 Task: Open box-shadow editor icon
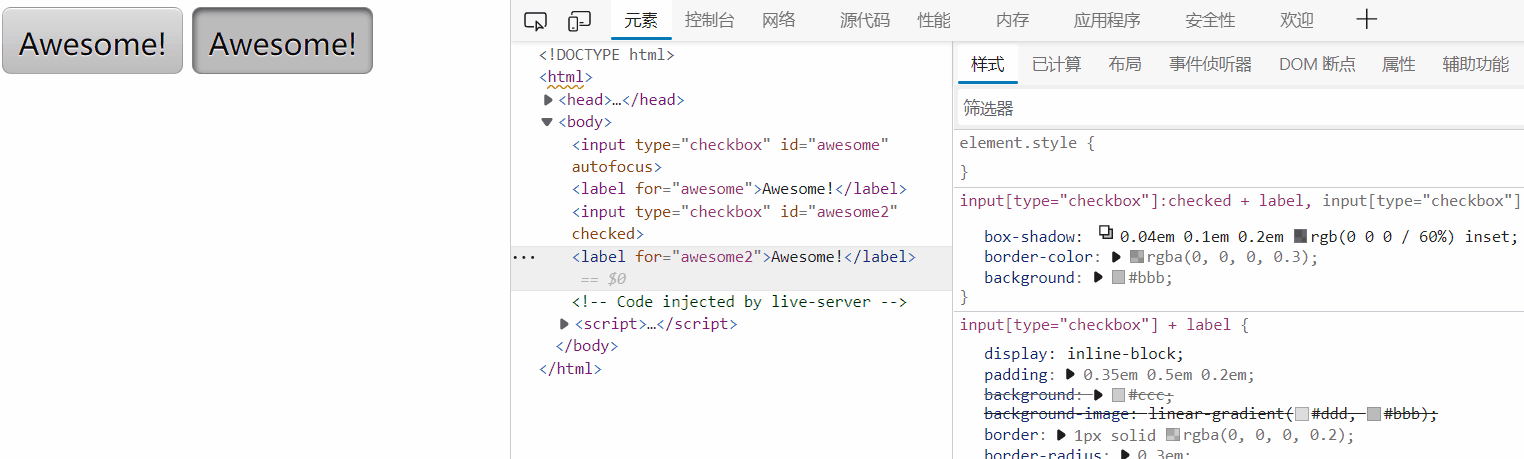[1106, 233]
